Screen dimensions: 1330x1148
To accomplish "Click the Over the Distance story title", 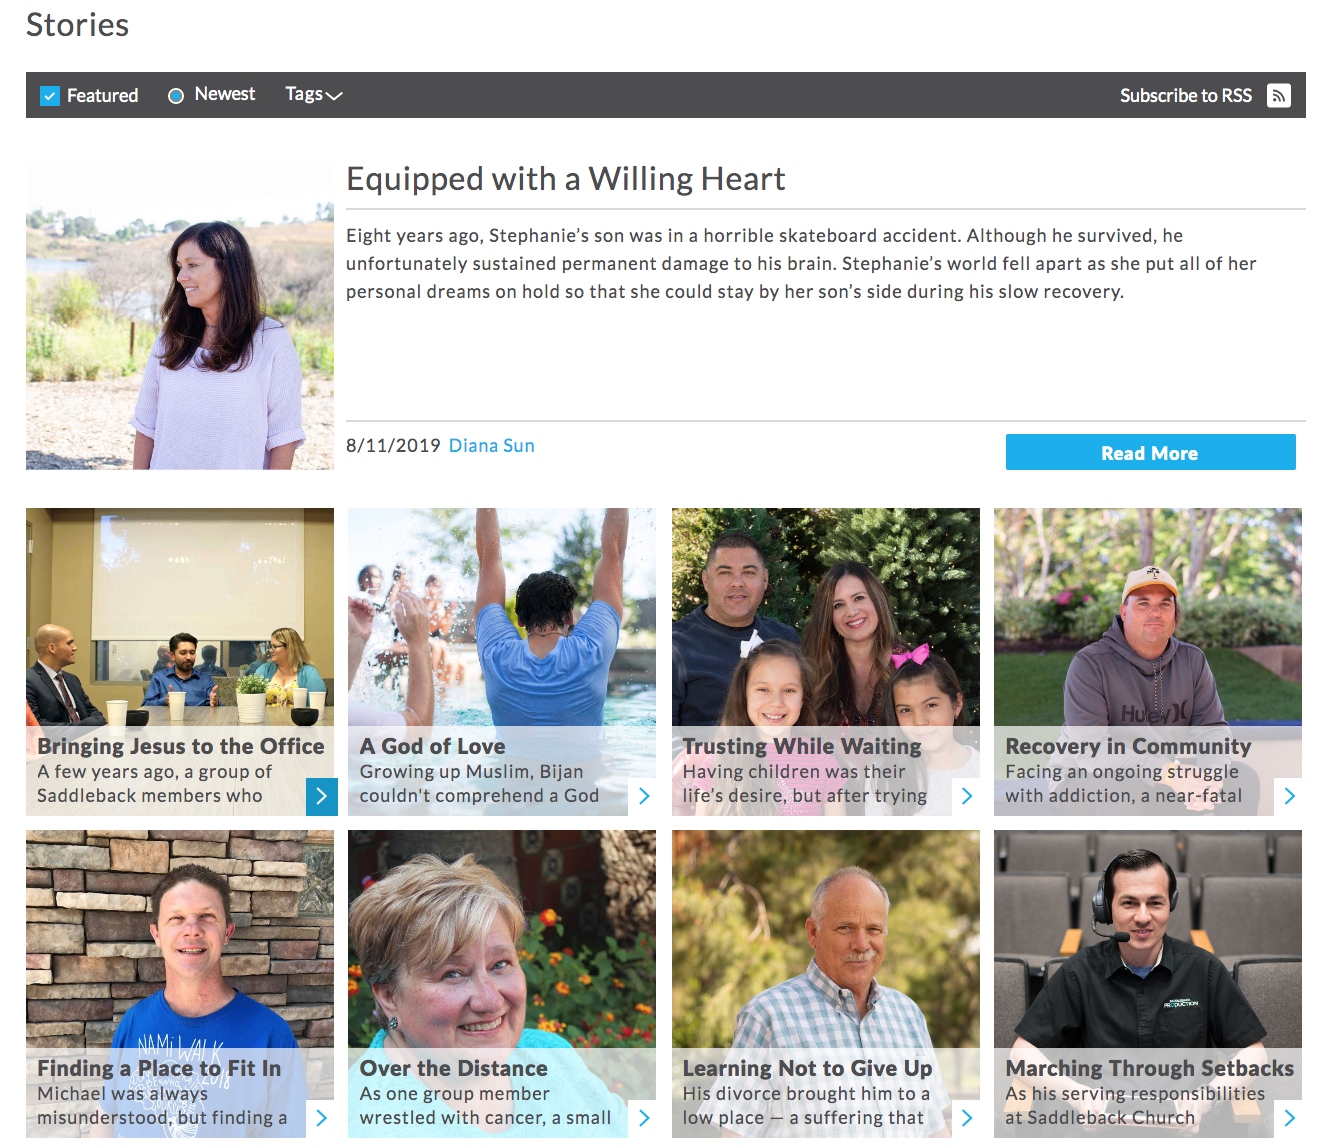I will [x=453, y=1068].
